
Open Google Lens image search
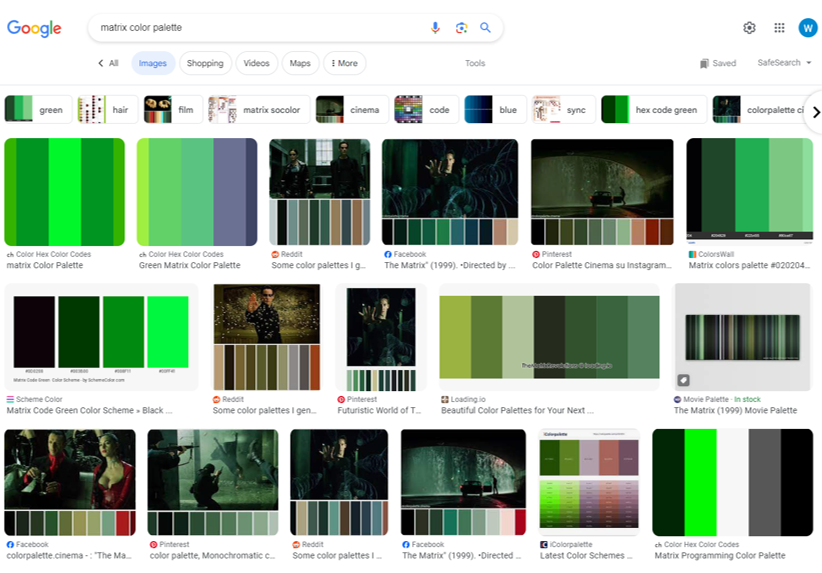461,28
